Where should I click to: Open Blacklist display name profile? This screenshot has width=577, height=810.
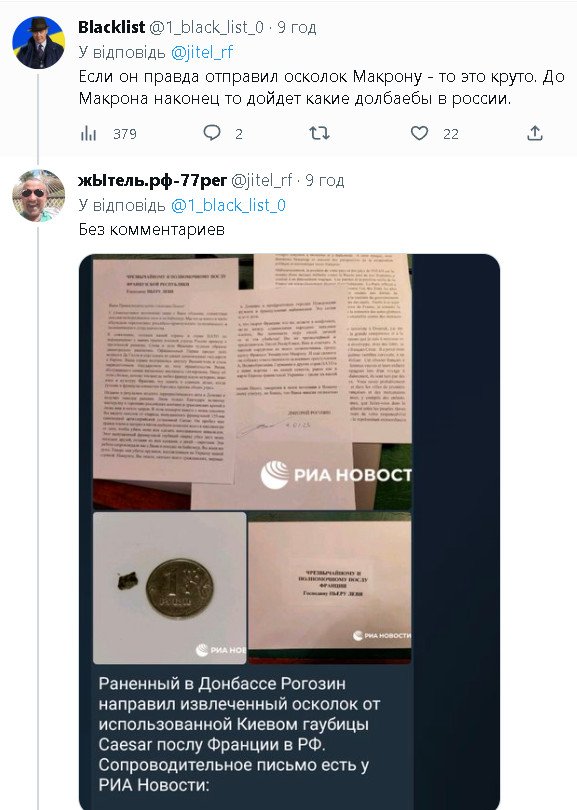click(112, 27)
